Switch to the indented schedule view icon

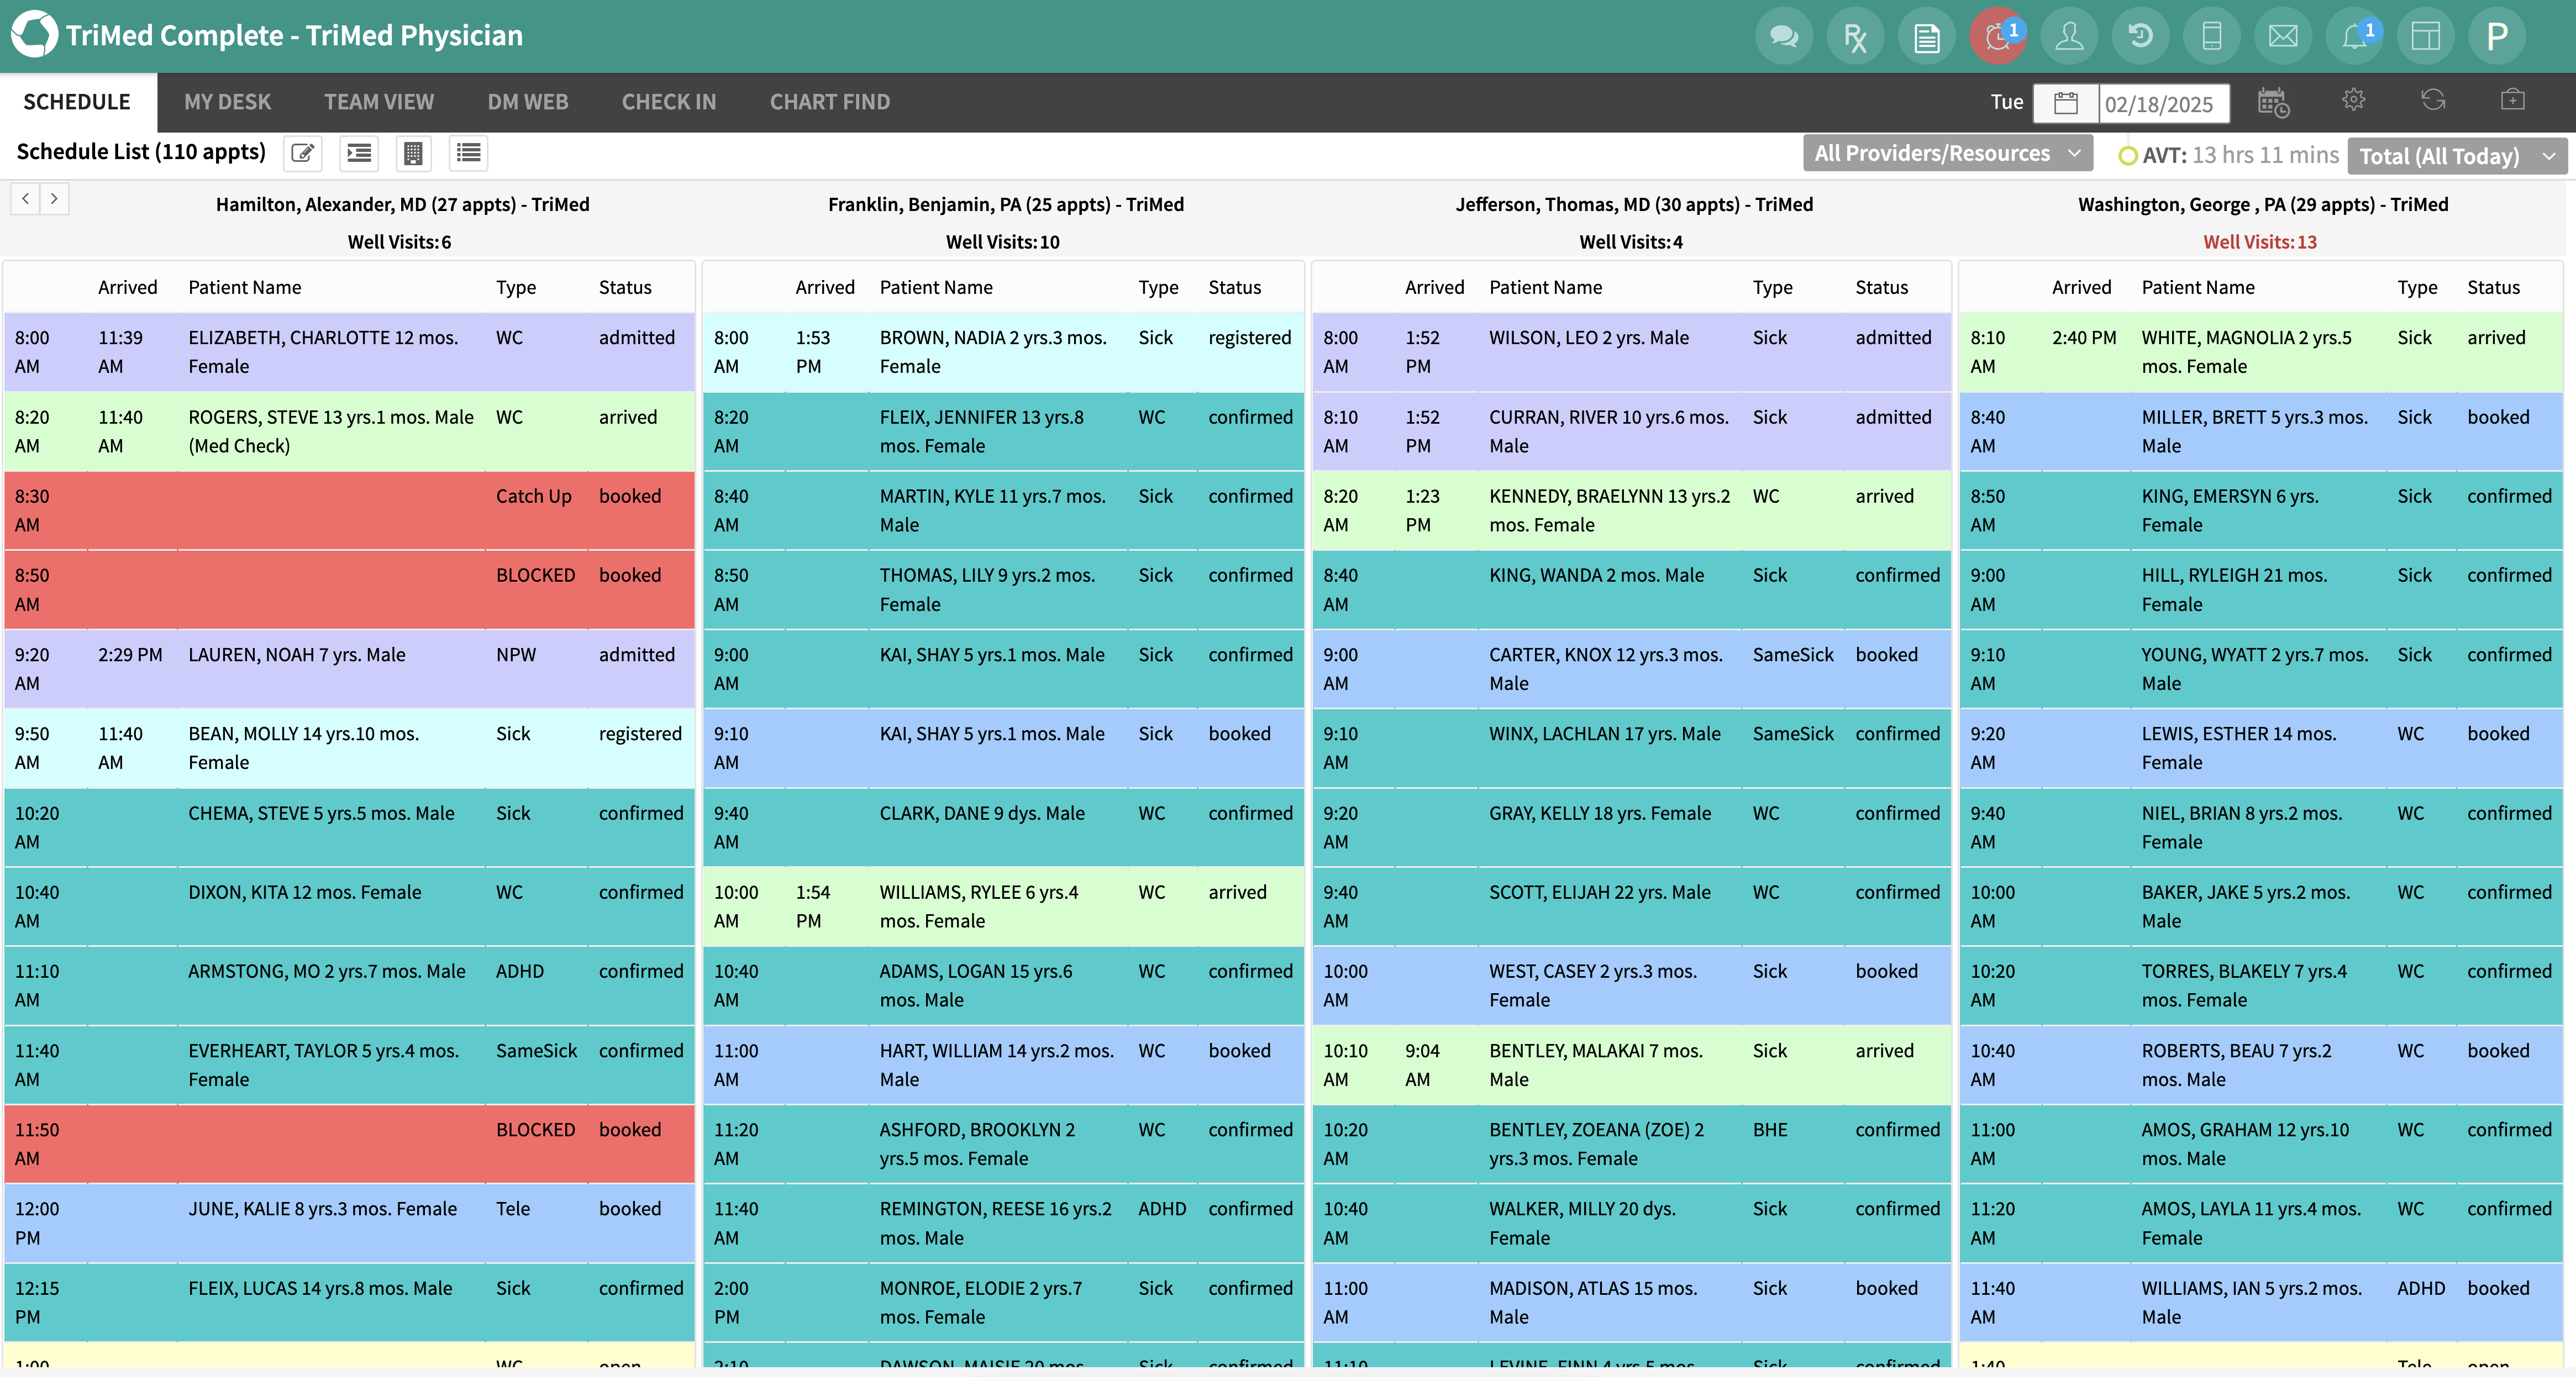click(x=358, y=153)
